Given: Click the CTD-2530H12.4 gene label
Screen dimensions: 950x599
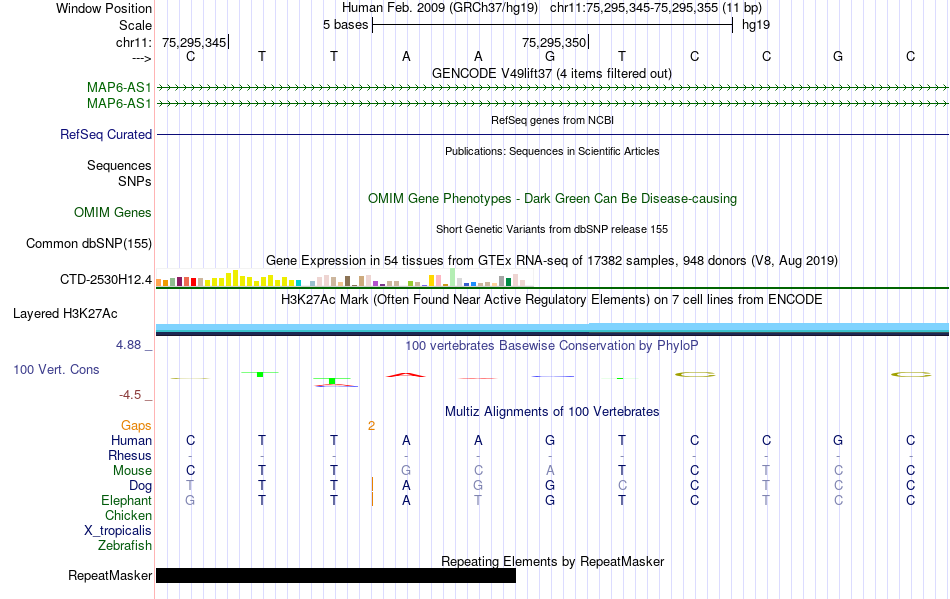Looking at the screenshot, I should pyautogui.click(x=105, y=279).
